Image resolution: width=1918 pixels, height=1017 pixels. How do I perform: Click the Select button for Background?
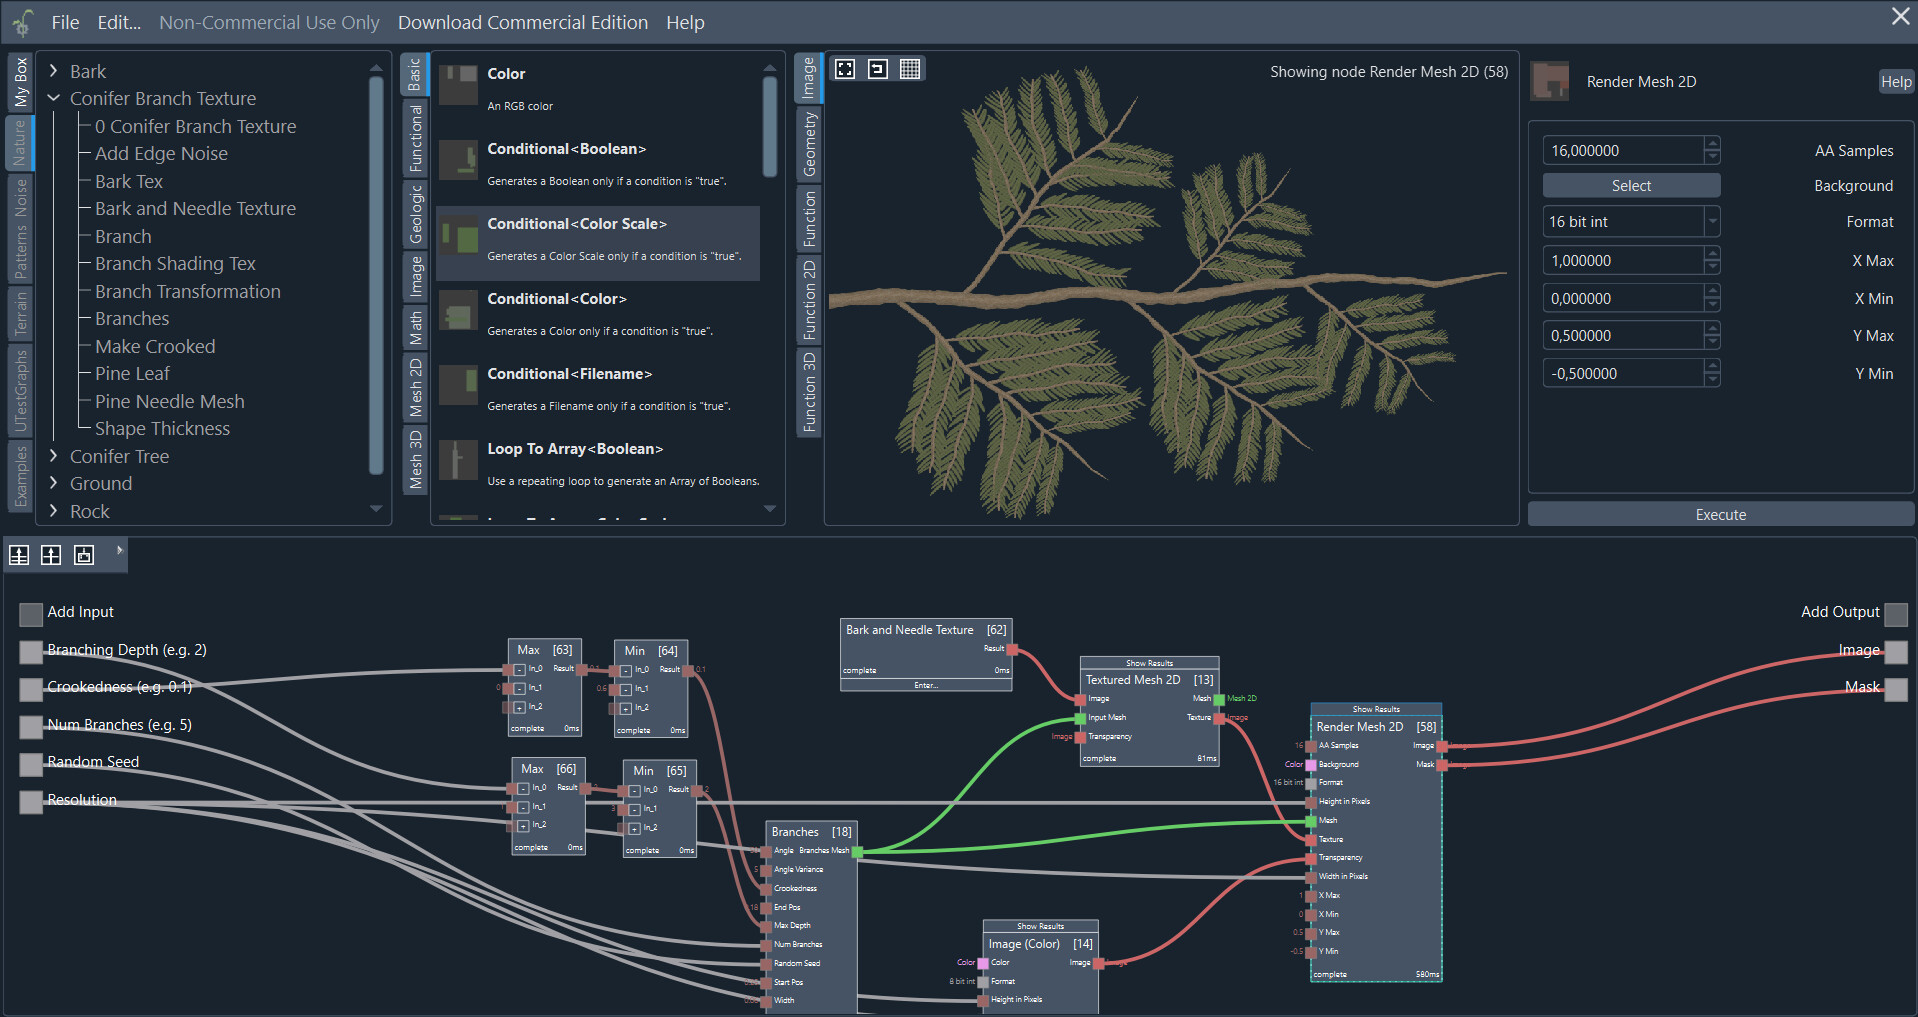point(1631,185)
